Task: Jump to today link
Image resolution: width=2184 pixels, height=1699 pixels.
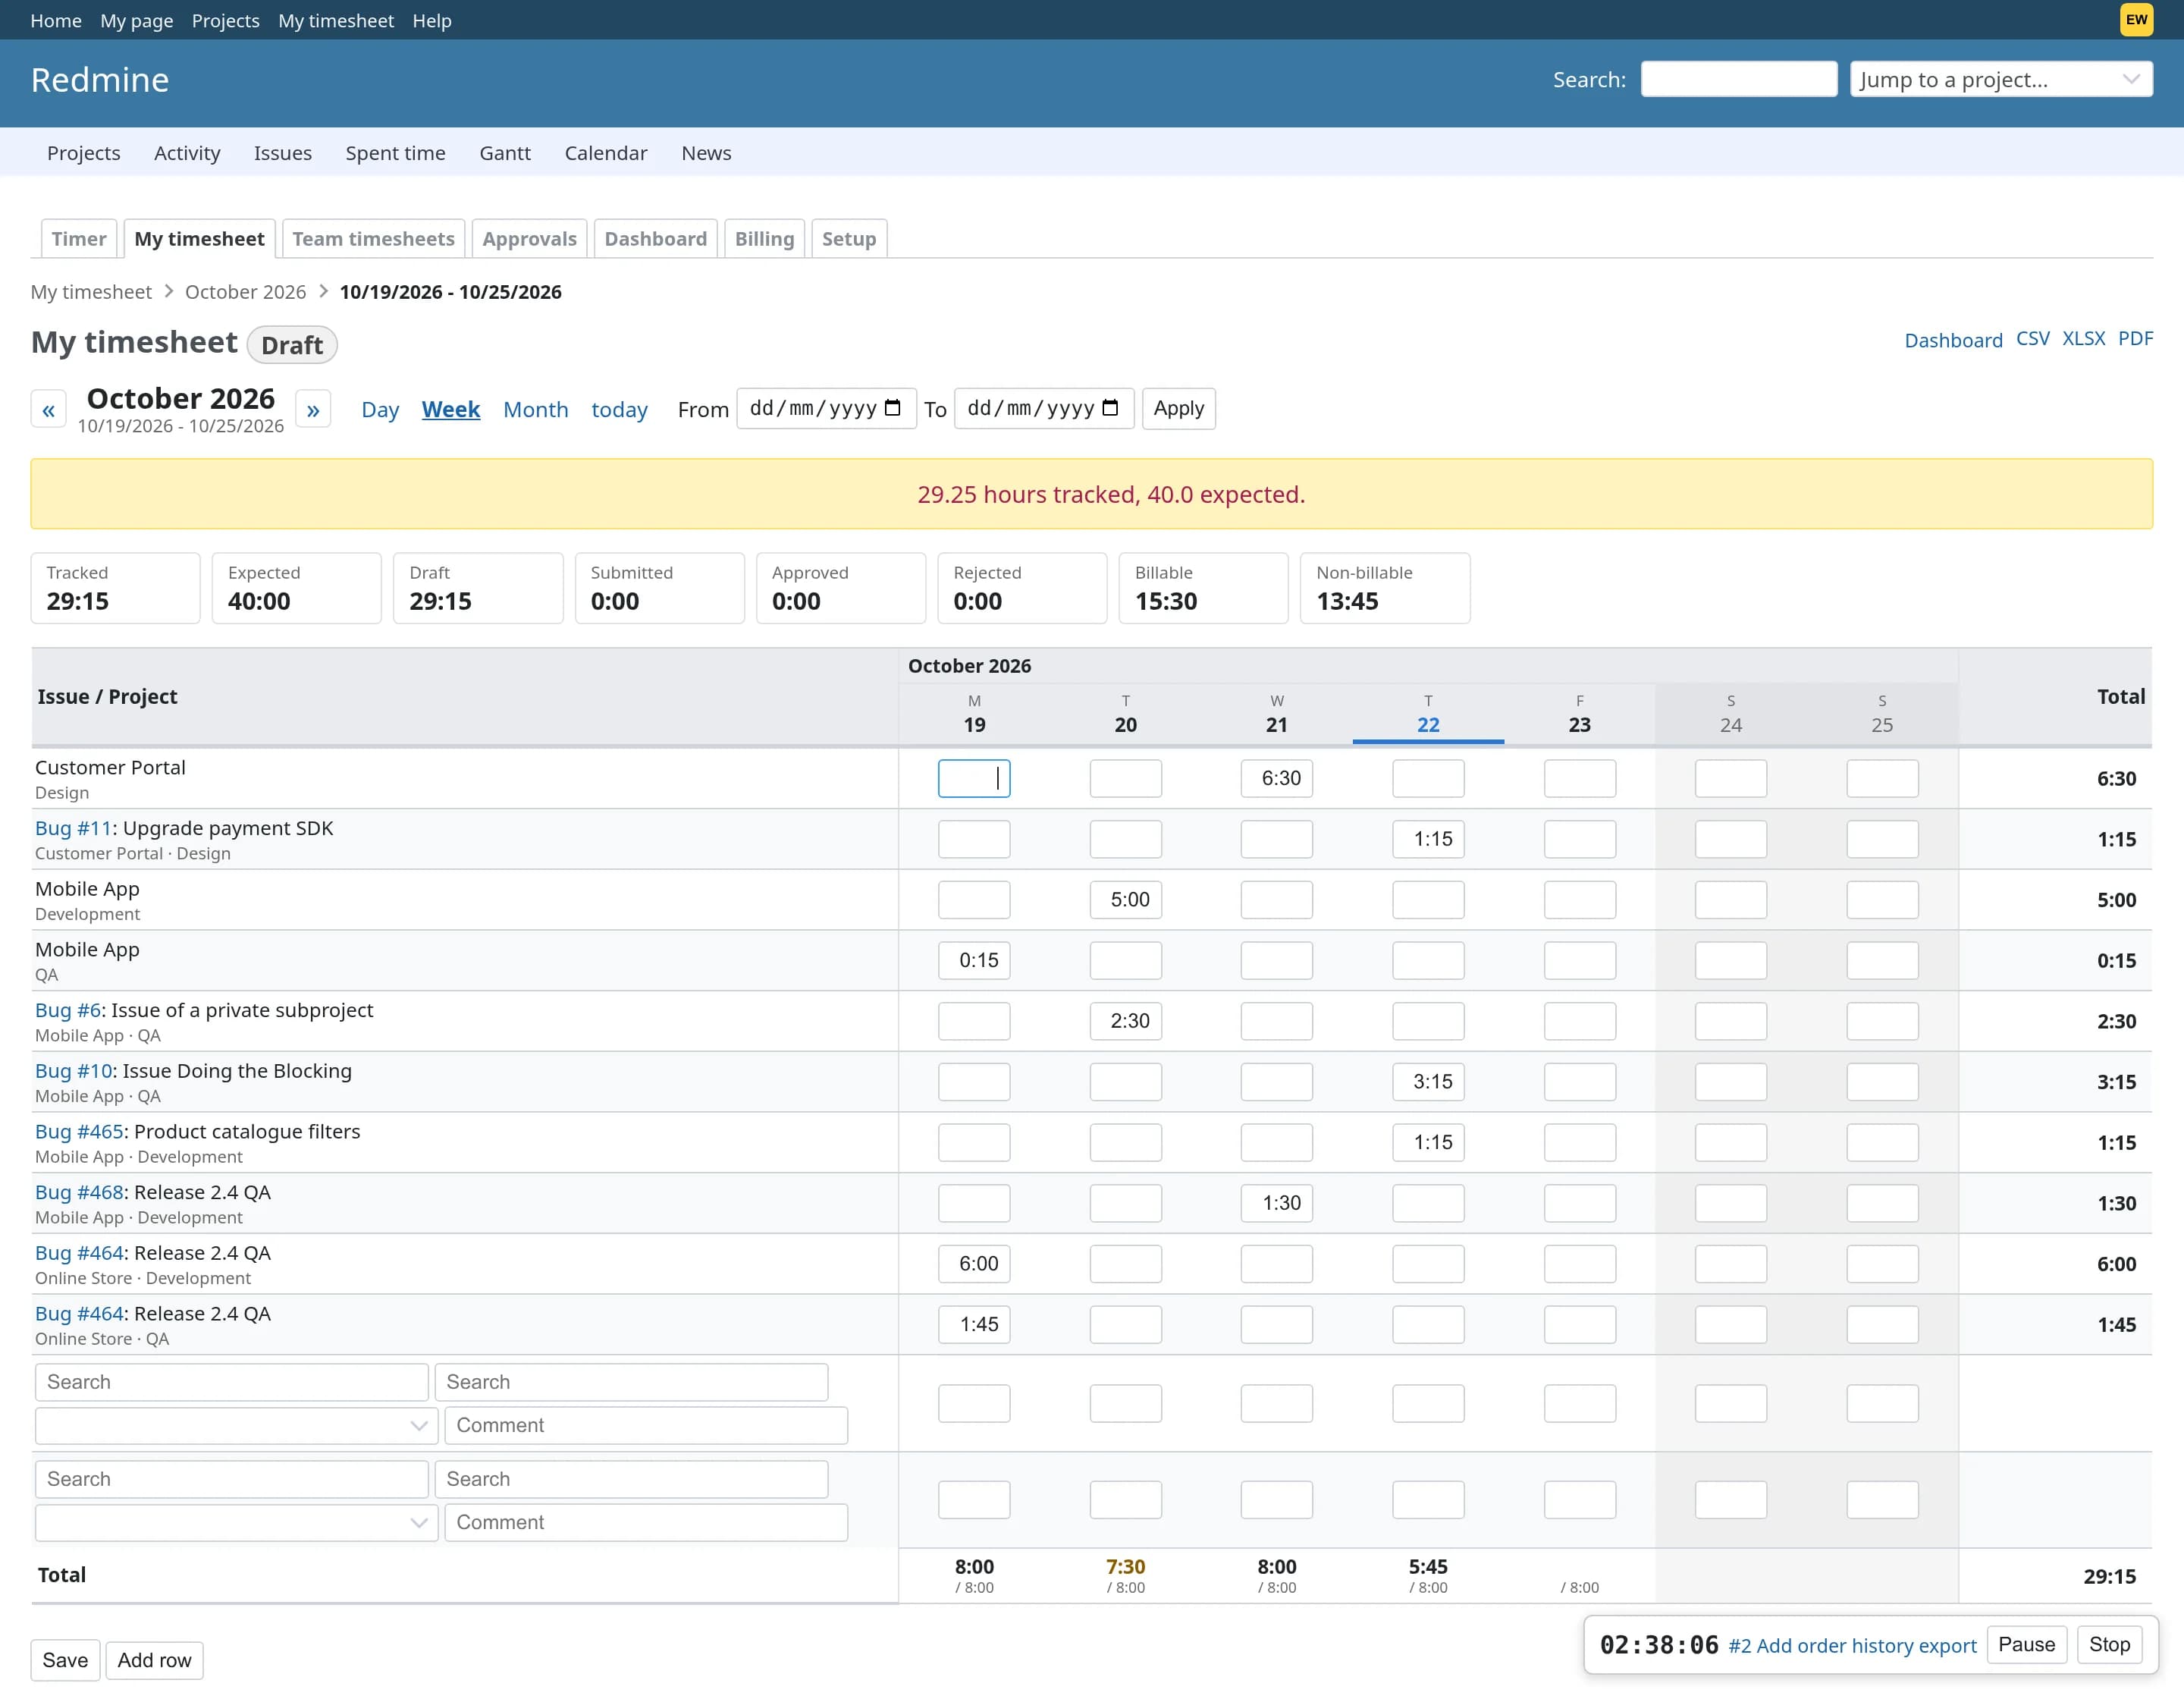Action: point(619,409)
